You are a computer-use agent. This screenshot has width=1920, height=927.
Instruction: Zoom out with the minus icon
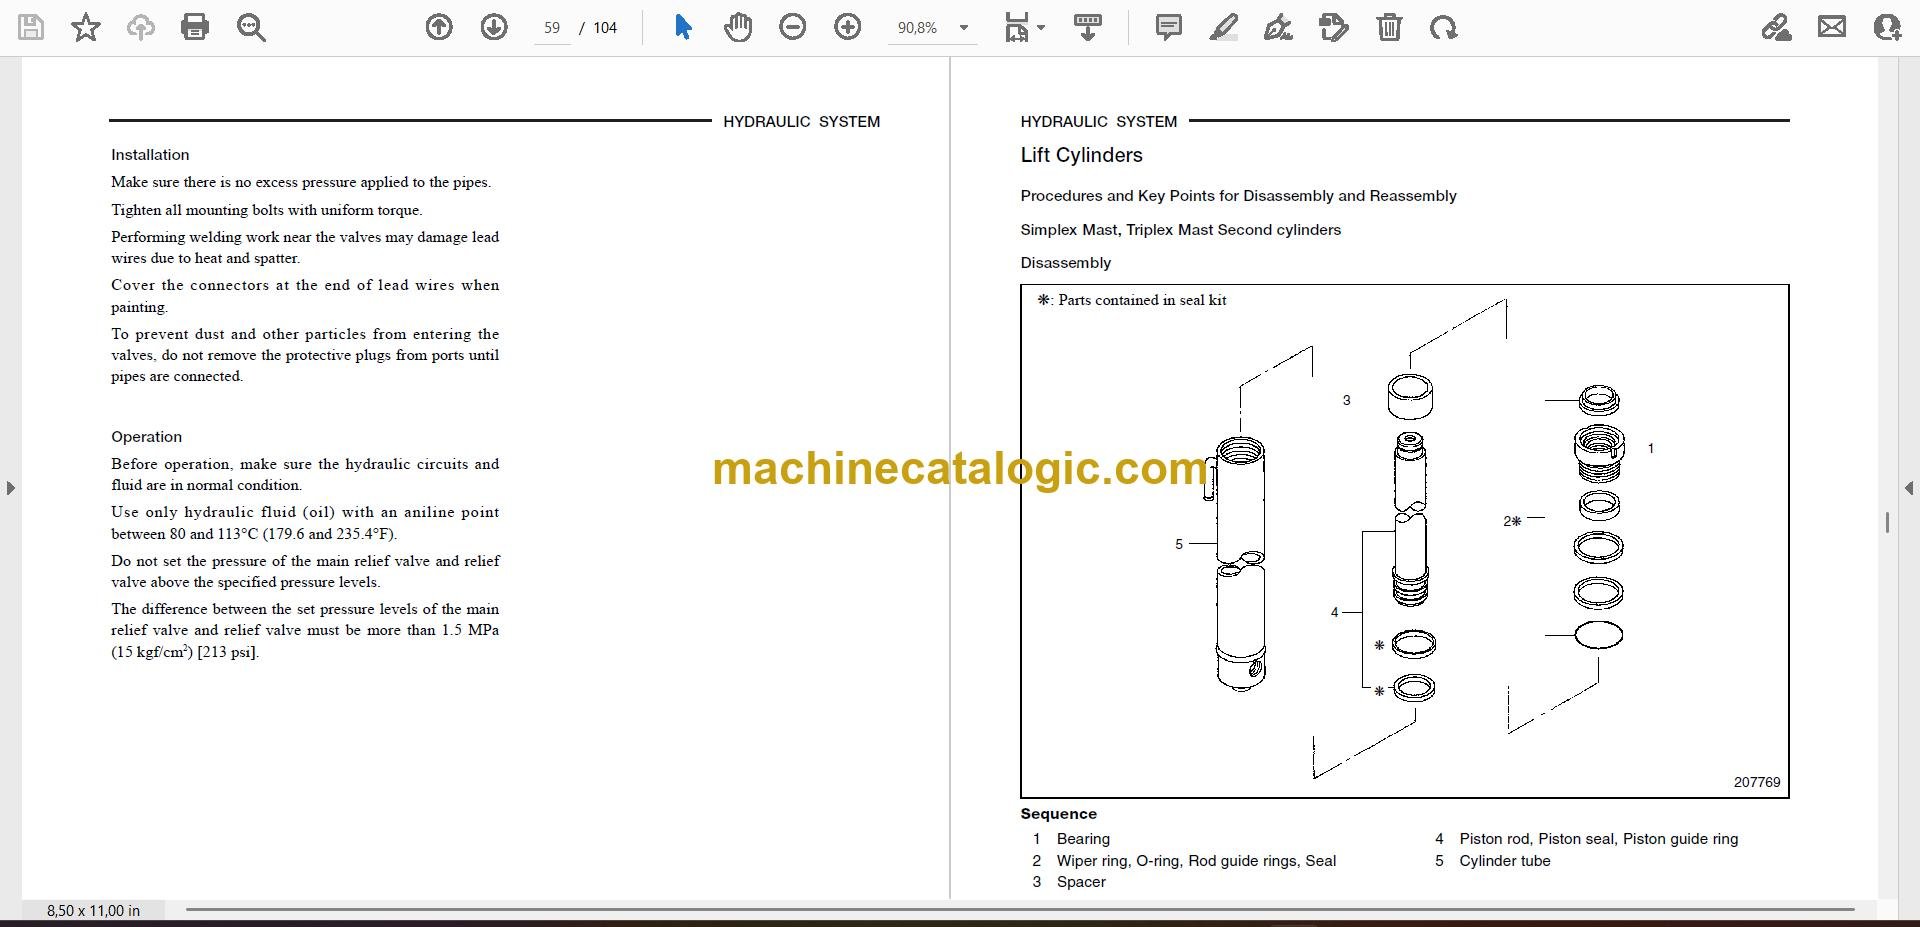793,27
